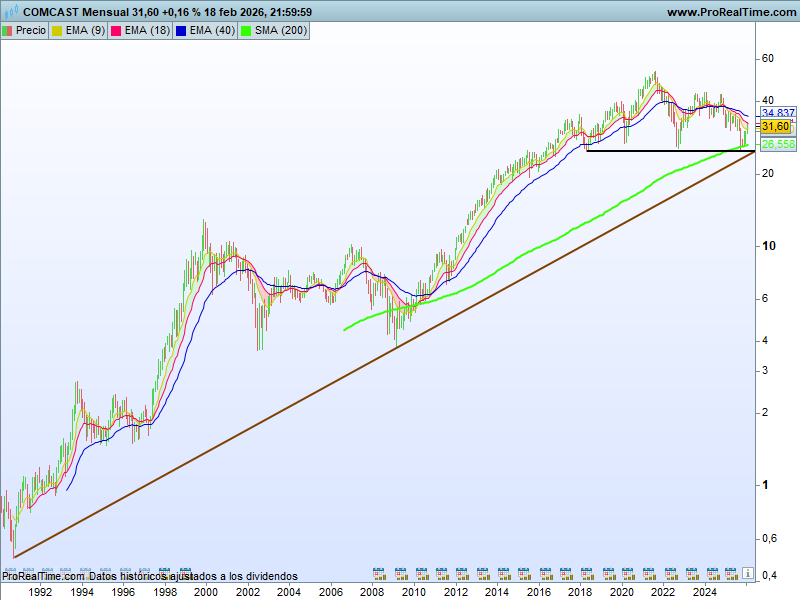Click the green SMA (200) color swatch
Screen dimensions: 800x600
coord(246,31)
